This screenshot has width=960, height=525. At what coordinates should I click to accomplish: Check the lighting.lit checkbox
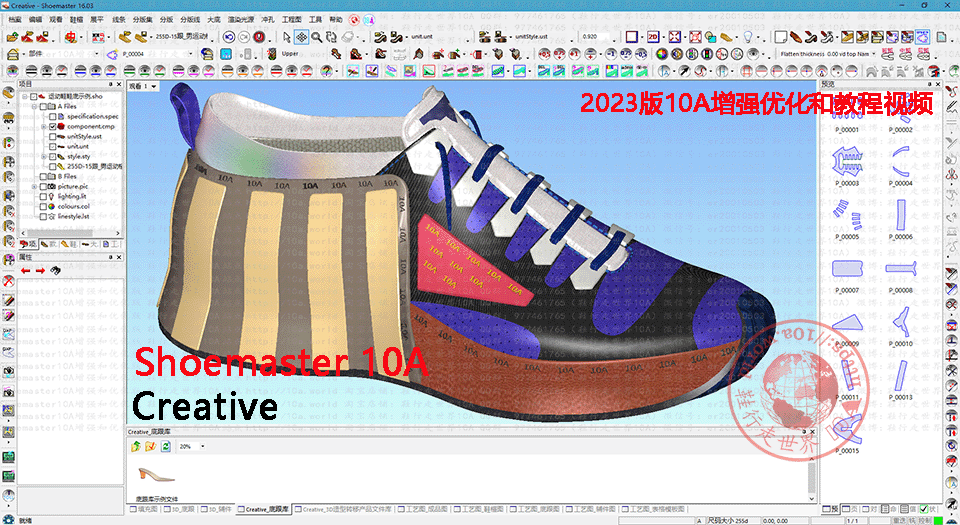[43, 196]
